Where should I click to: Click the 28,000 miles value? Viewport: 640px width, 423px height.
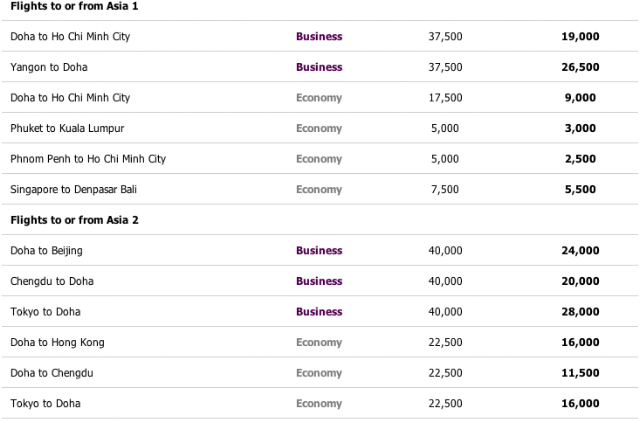point(579,312)
